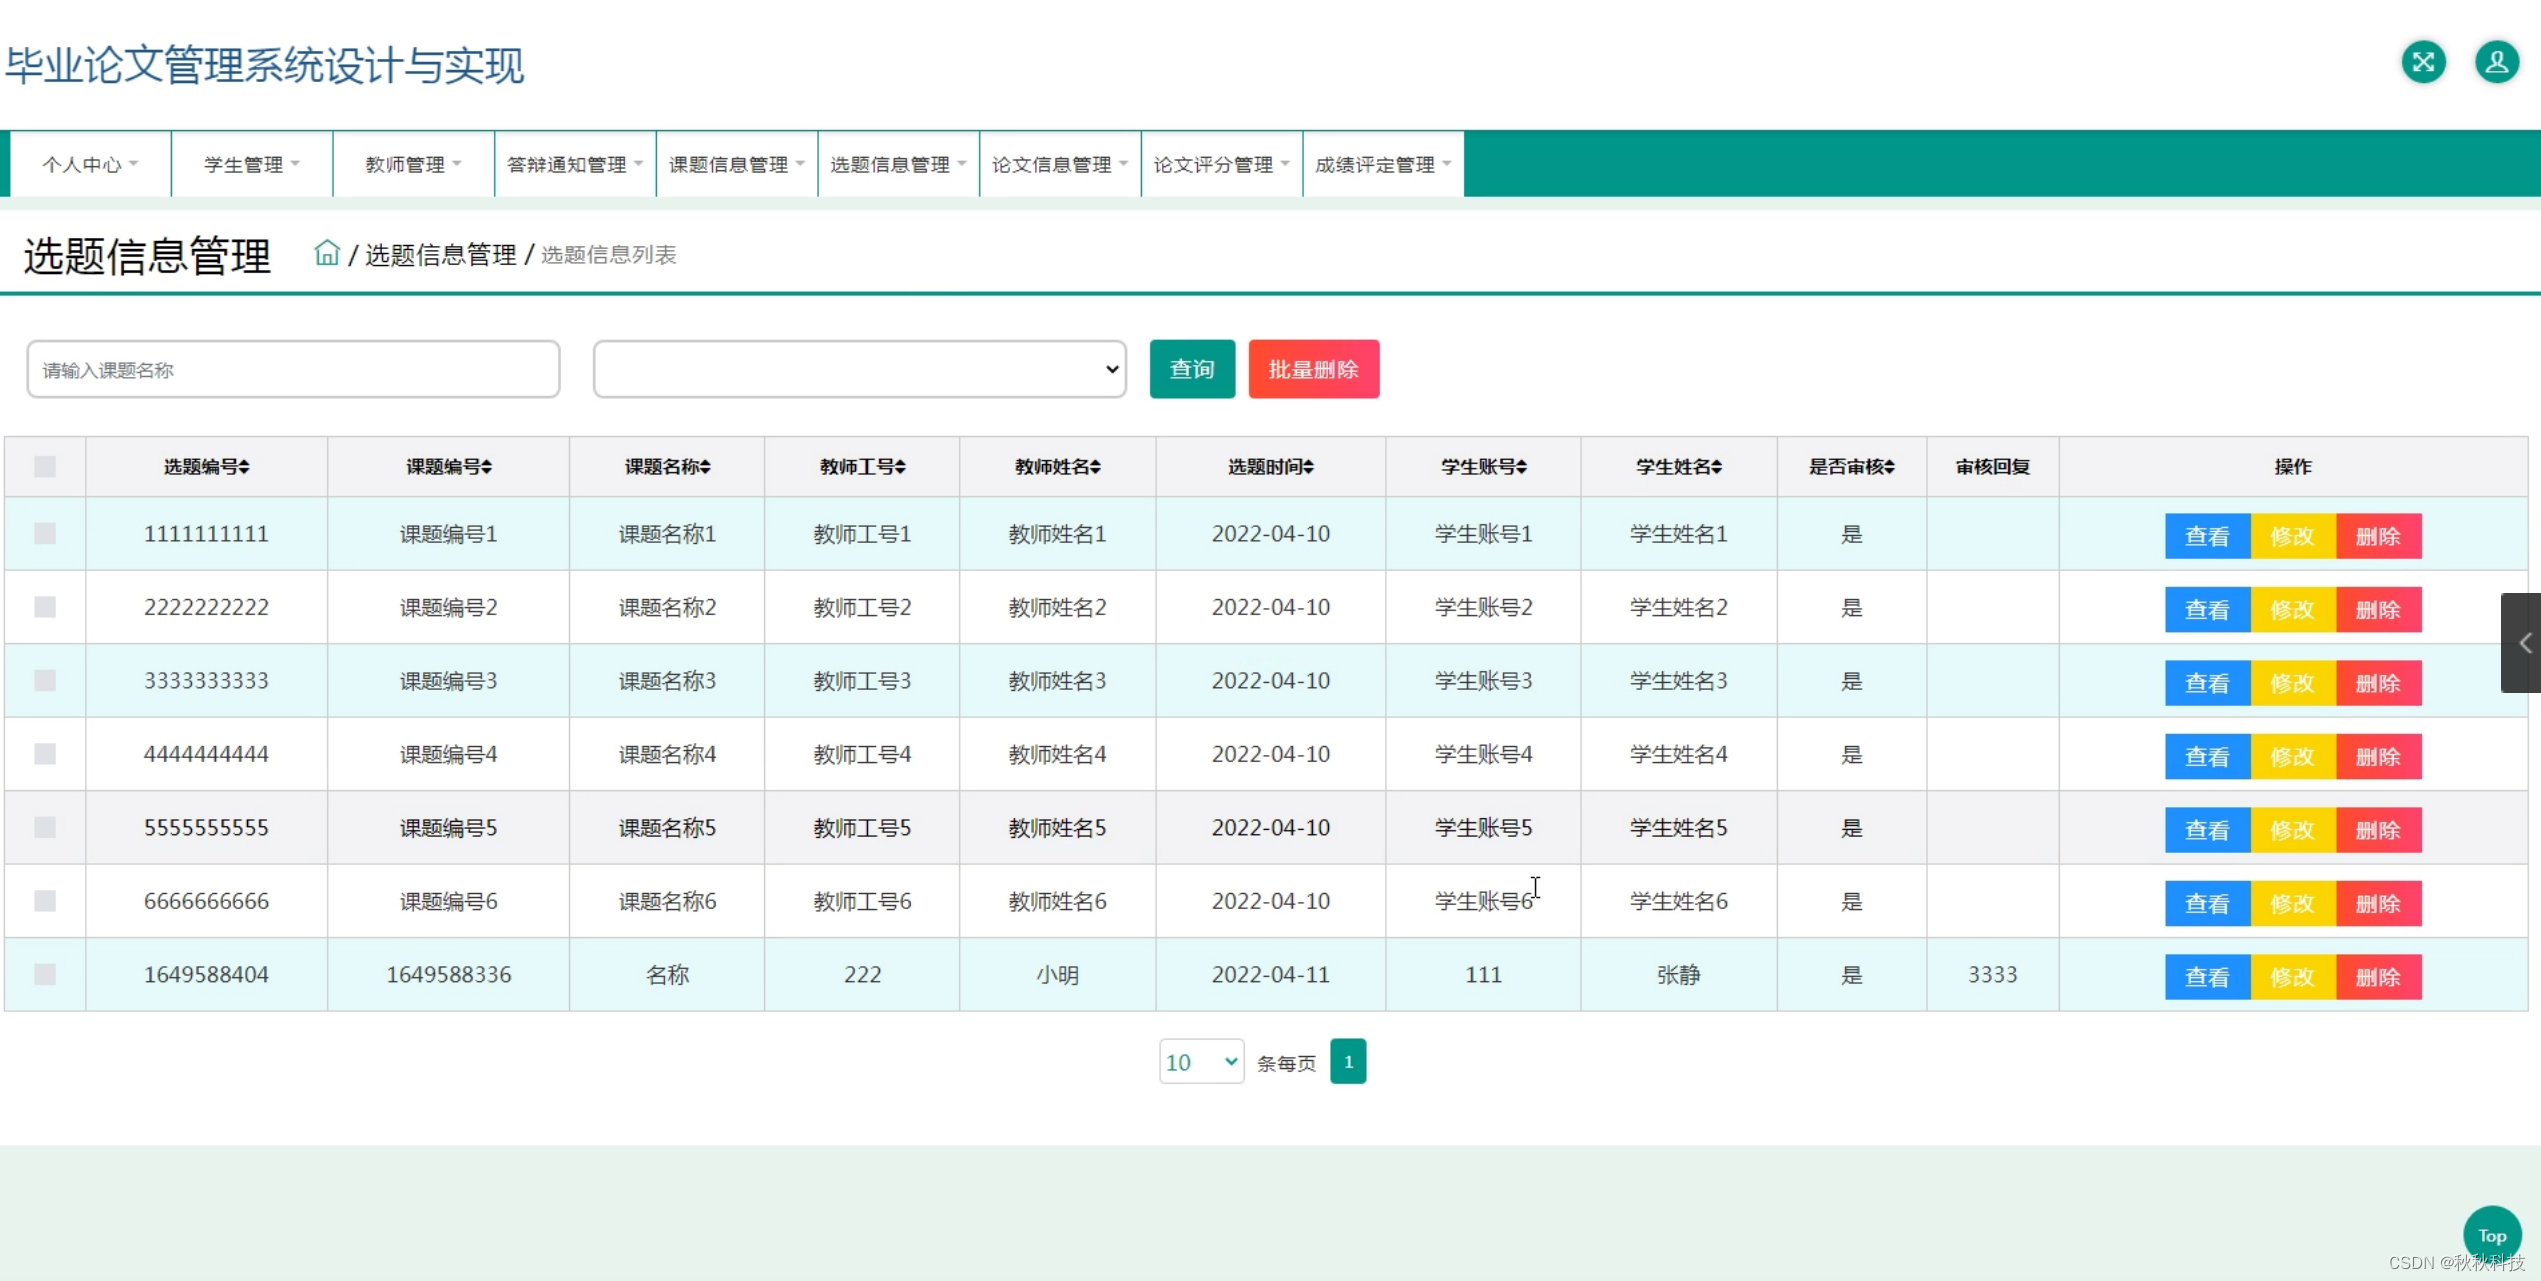Open the per-page dropdown showing 10

coord(1199,1061)
